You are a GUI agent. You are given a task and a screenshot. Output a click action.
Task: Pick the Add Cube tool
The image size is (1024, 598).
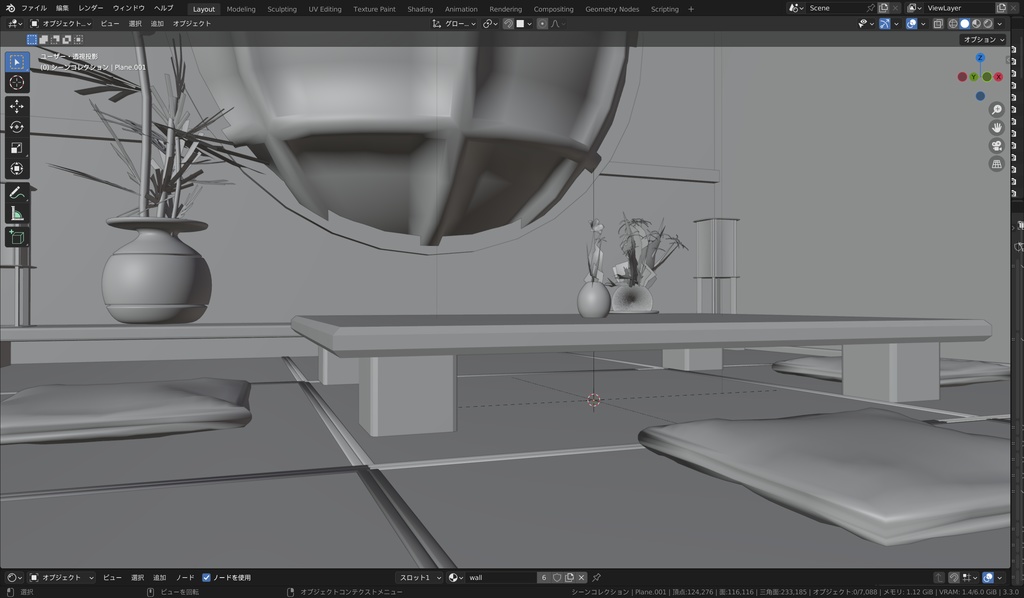tap(17, 237)
